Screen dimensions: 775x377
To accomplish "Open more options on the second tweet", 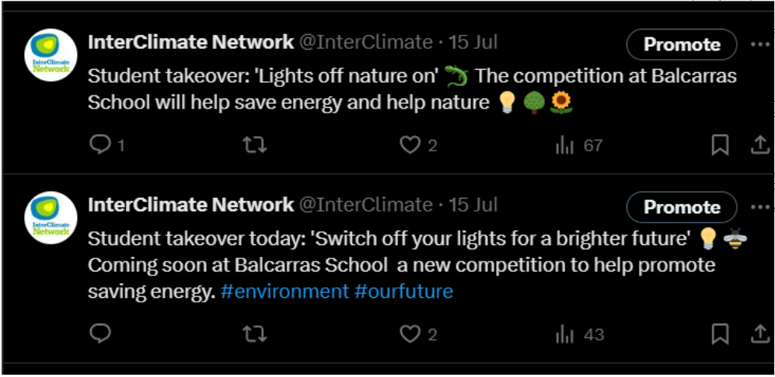I will [x=760, y=207].
